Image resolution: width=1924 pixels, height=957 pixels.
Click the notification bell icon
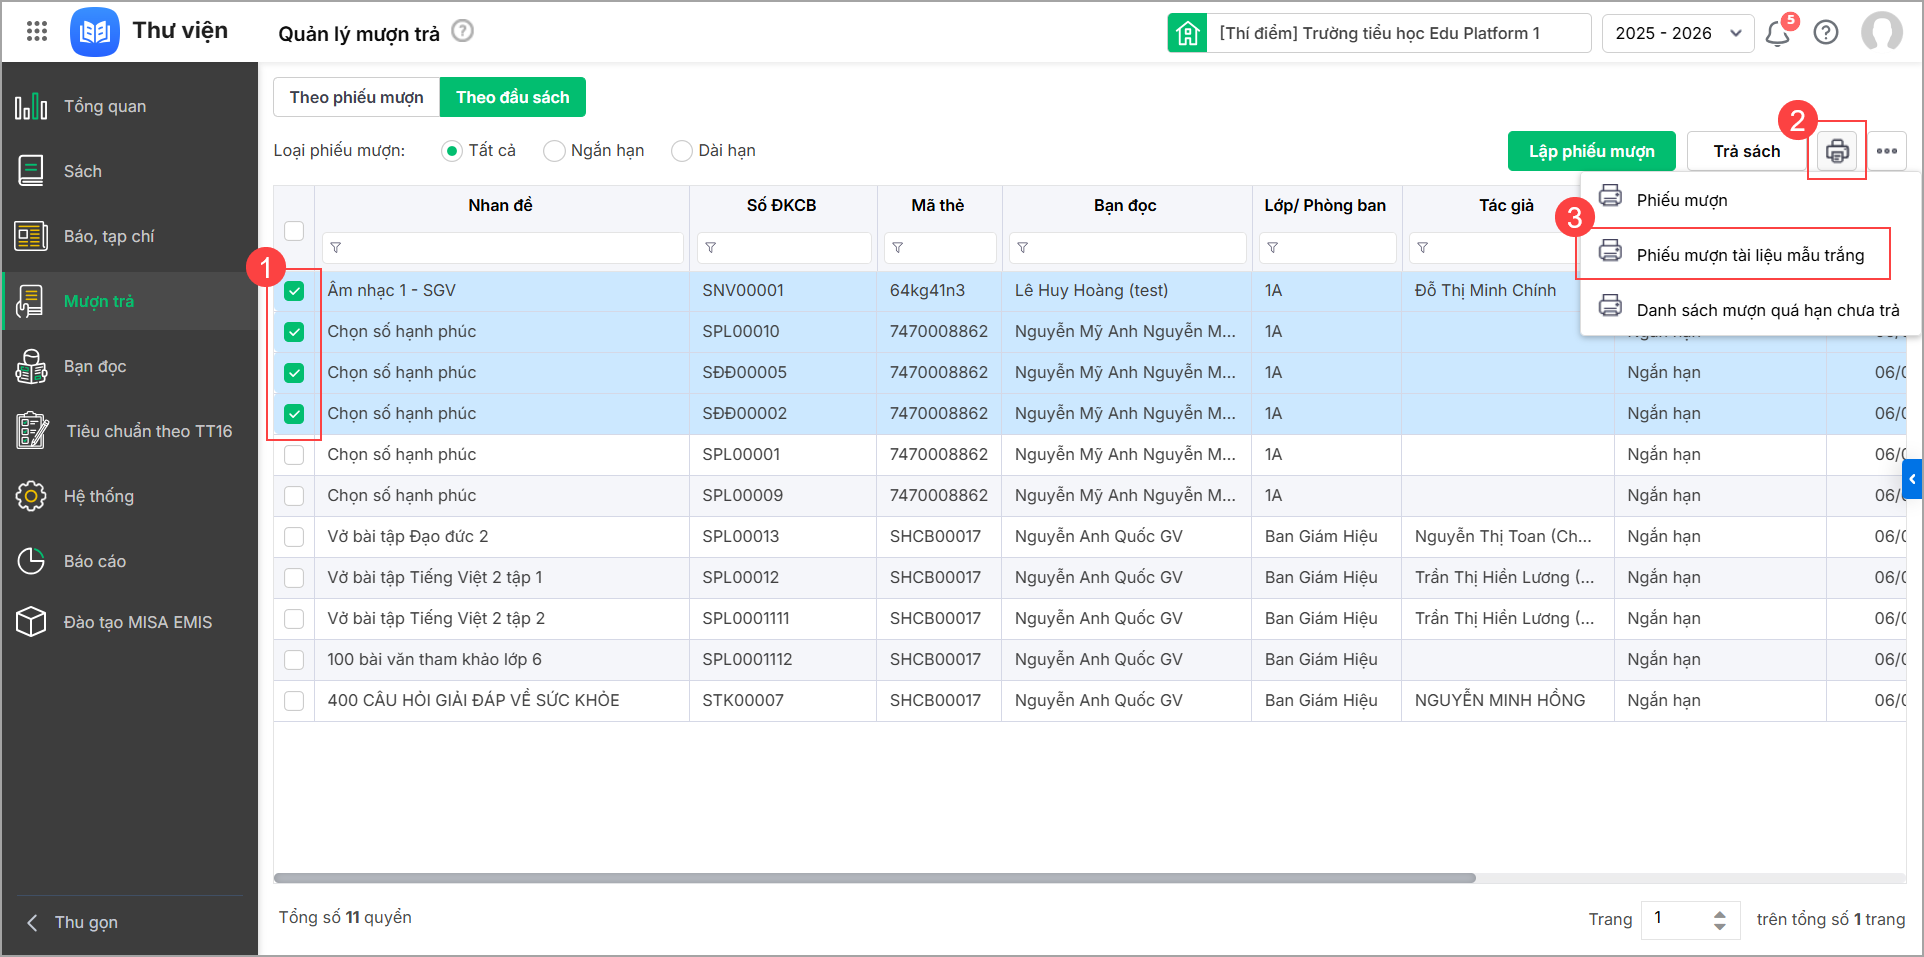(1777, 33)
